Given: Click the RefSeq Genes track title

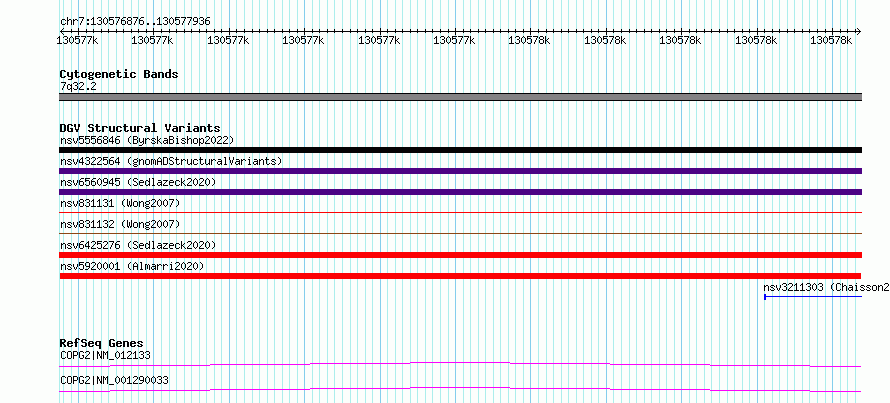Looking at the screenshot, I should [102, 343].
